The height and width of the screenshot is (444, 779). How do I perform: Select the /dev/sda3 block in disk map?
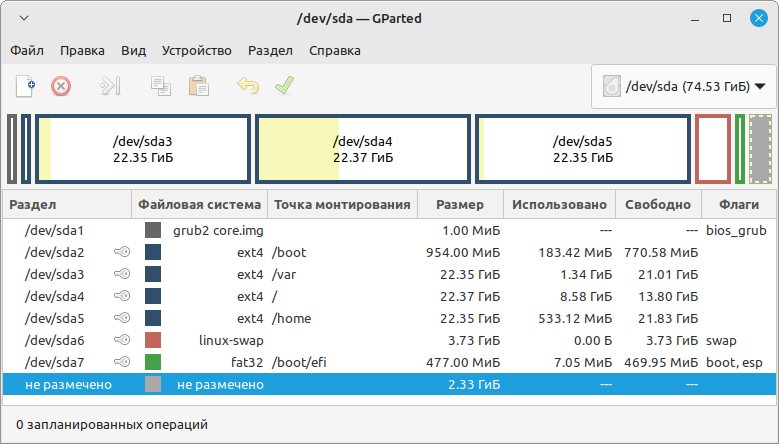point(143,149)
